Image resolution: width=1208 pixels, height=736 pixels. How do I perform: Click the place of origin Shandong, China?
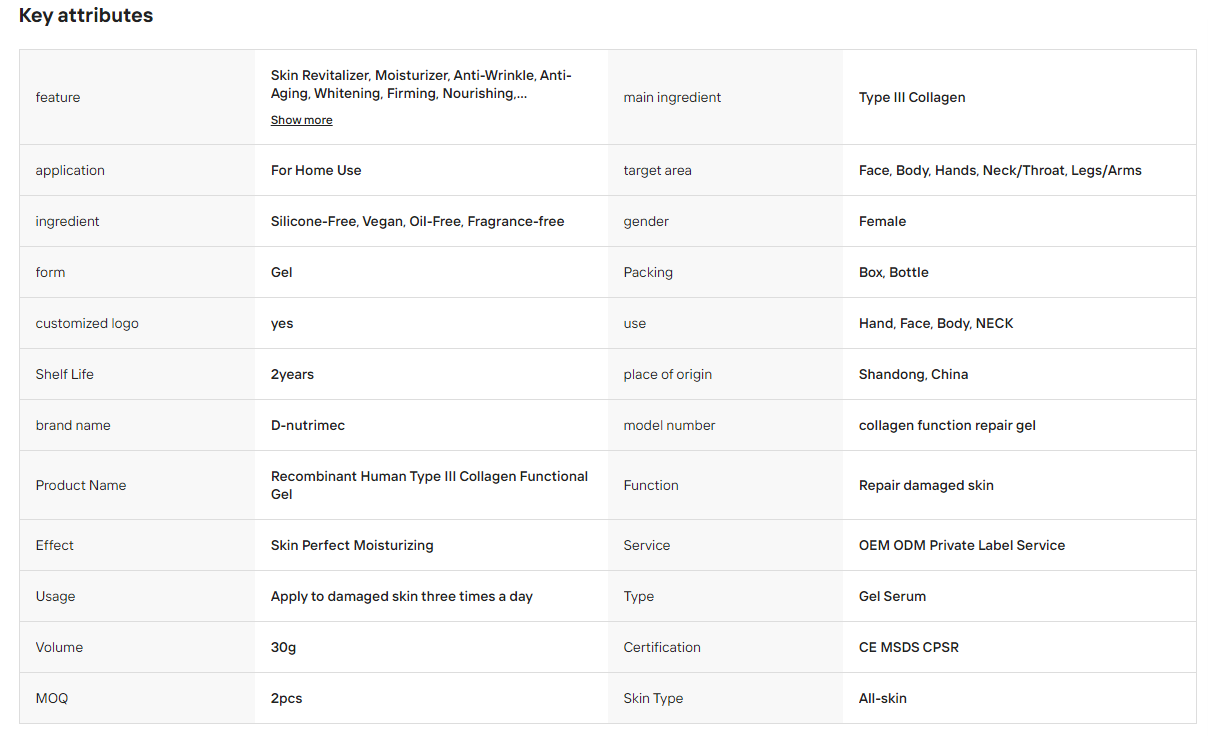tap(913, 374)
